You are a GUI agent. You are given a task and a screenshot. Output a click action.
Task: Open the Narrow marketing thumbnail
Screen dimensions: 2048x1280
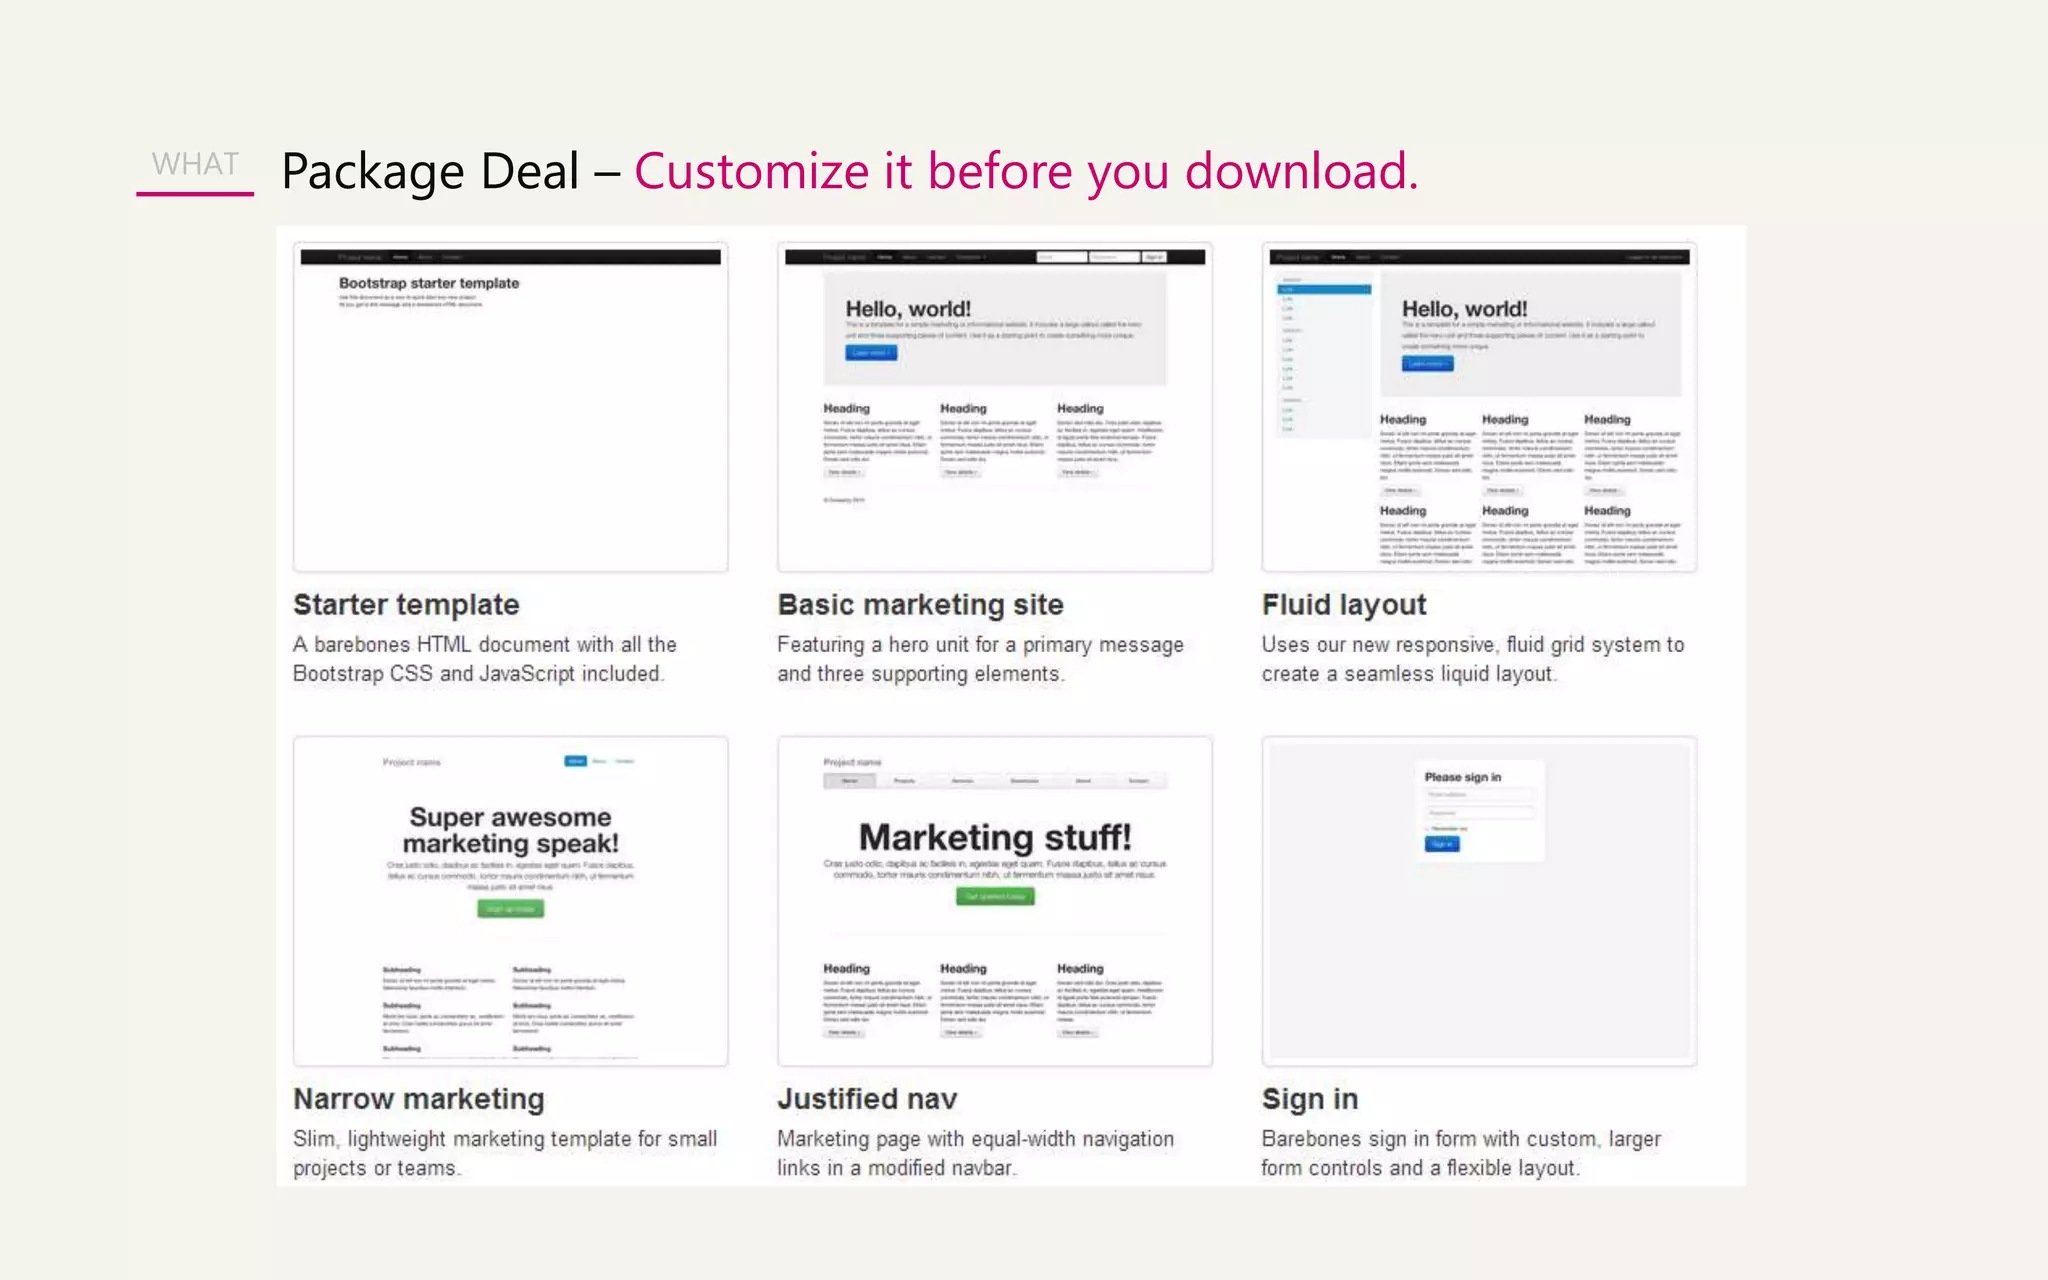[510, 901]
